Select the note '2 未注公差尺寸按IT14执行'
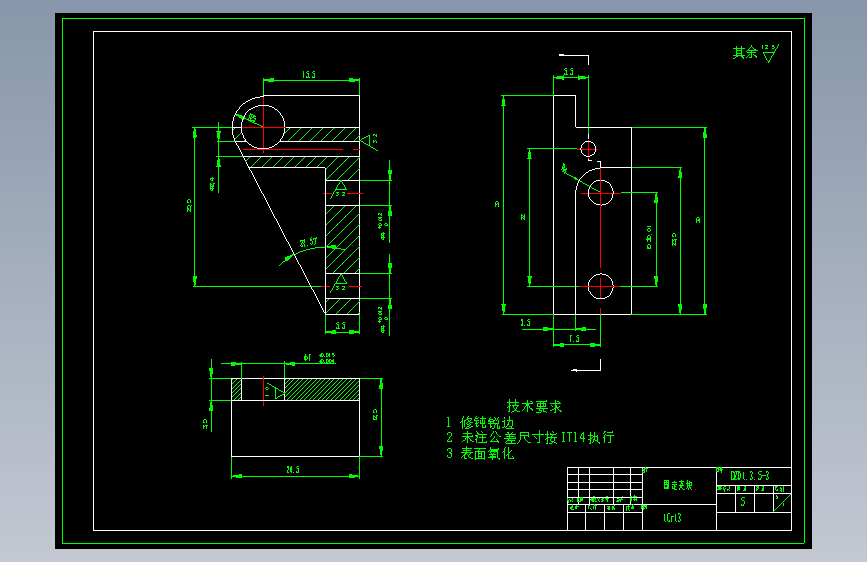This screenshot has height=562, width=867. click(x=530, y=438)
